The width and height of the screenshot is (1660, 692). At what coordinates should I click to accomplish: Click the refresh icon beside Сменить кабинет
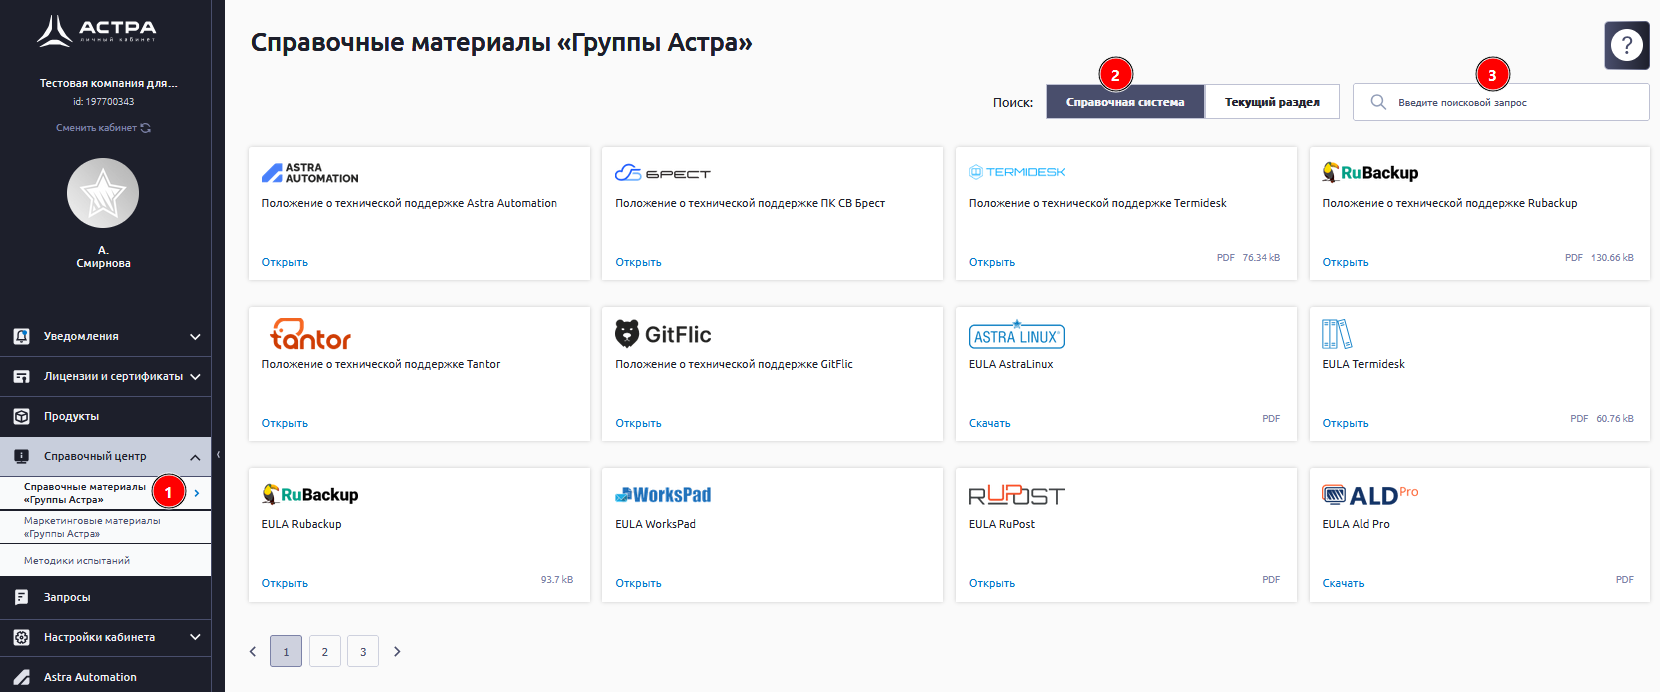pyautogui.click(x=146, y=128)
